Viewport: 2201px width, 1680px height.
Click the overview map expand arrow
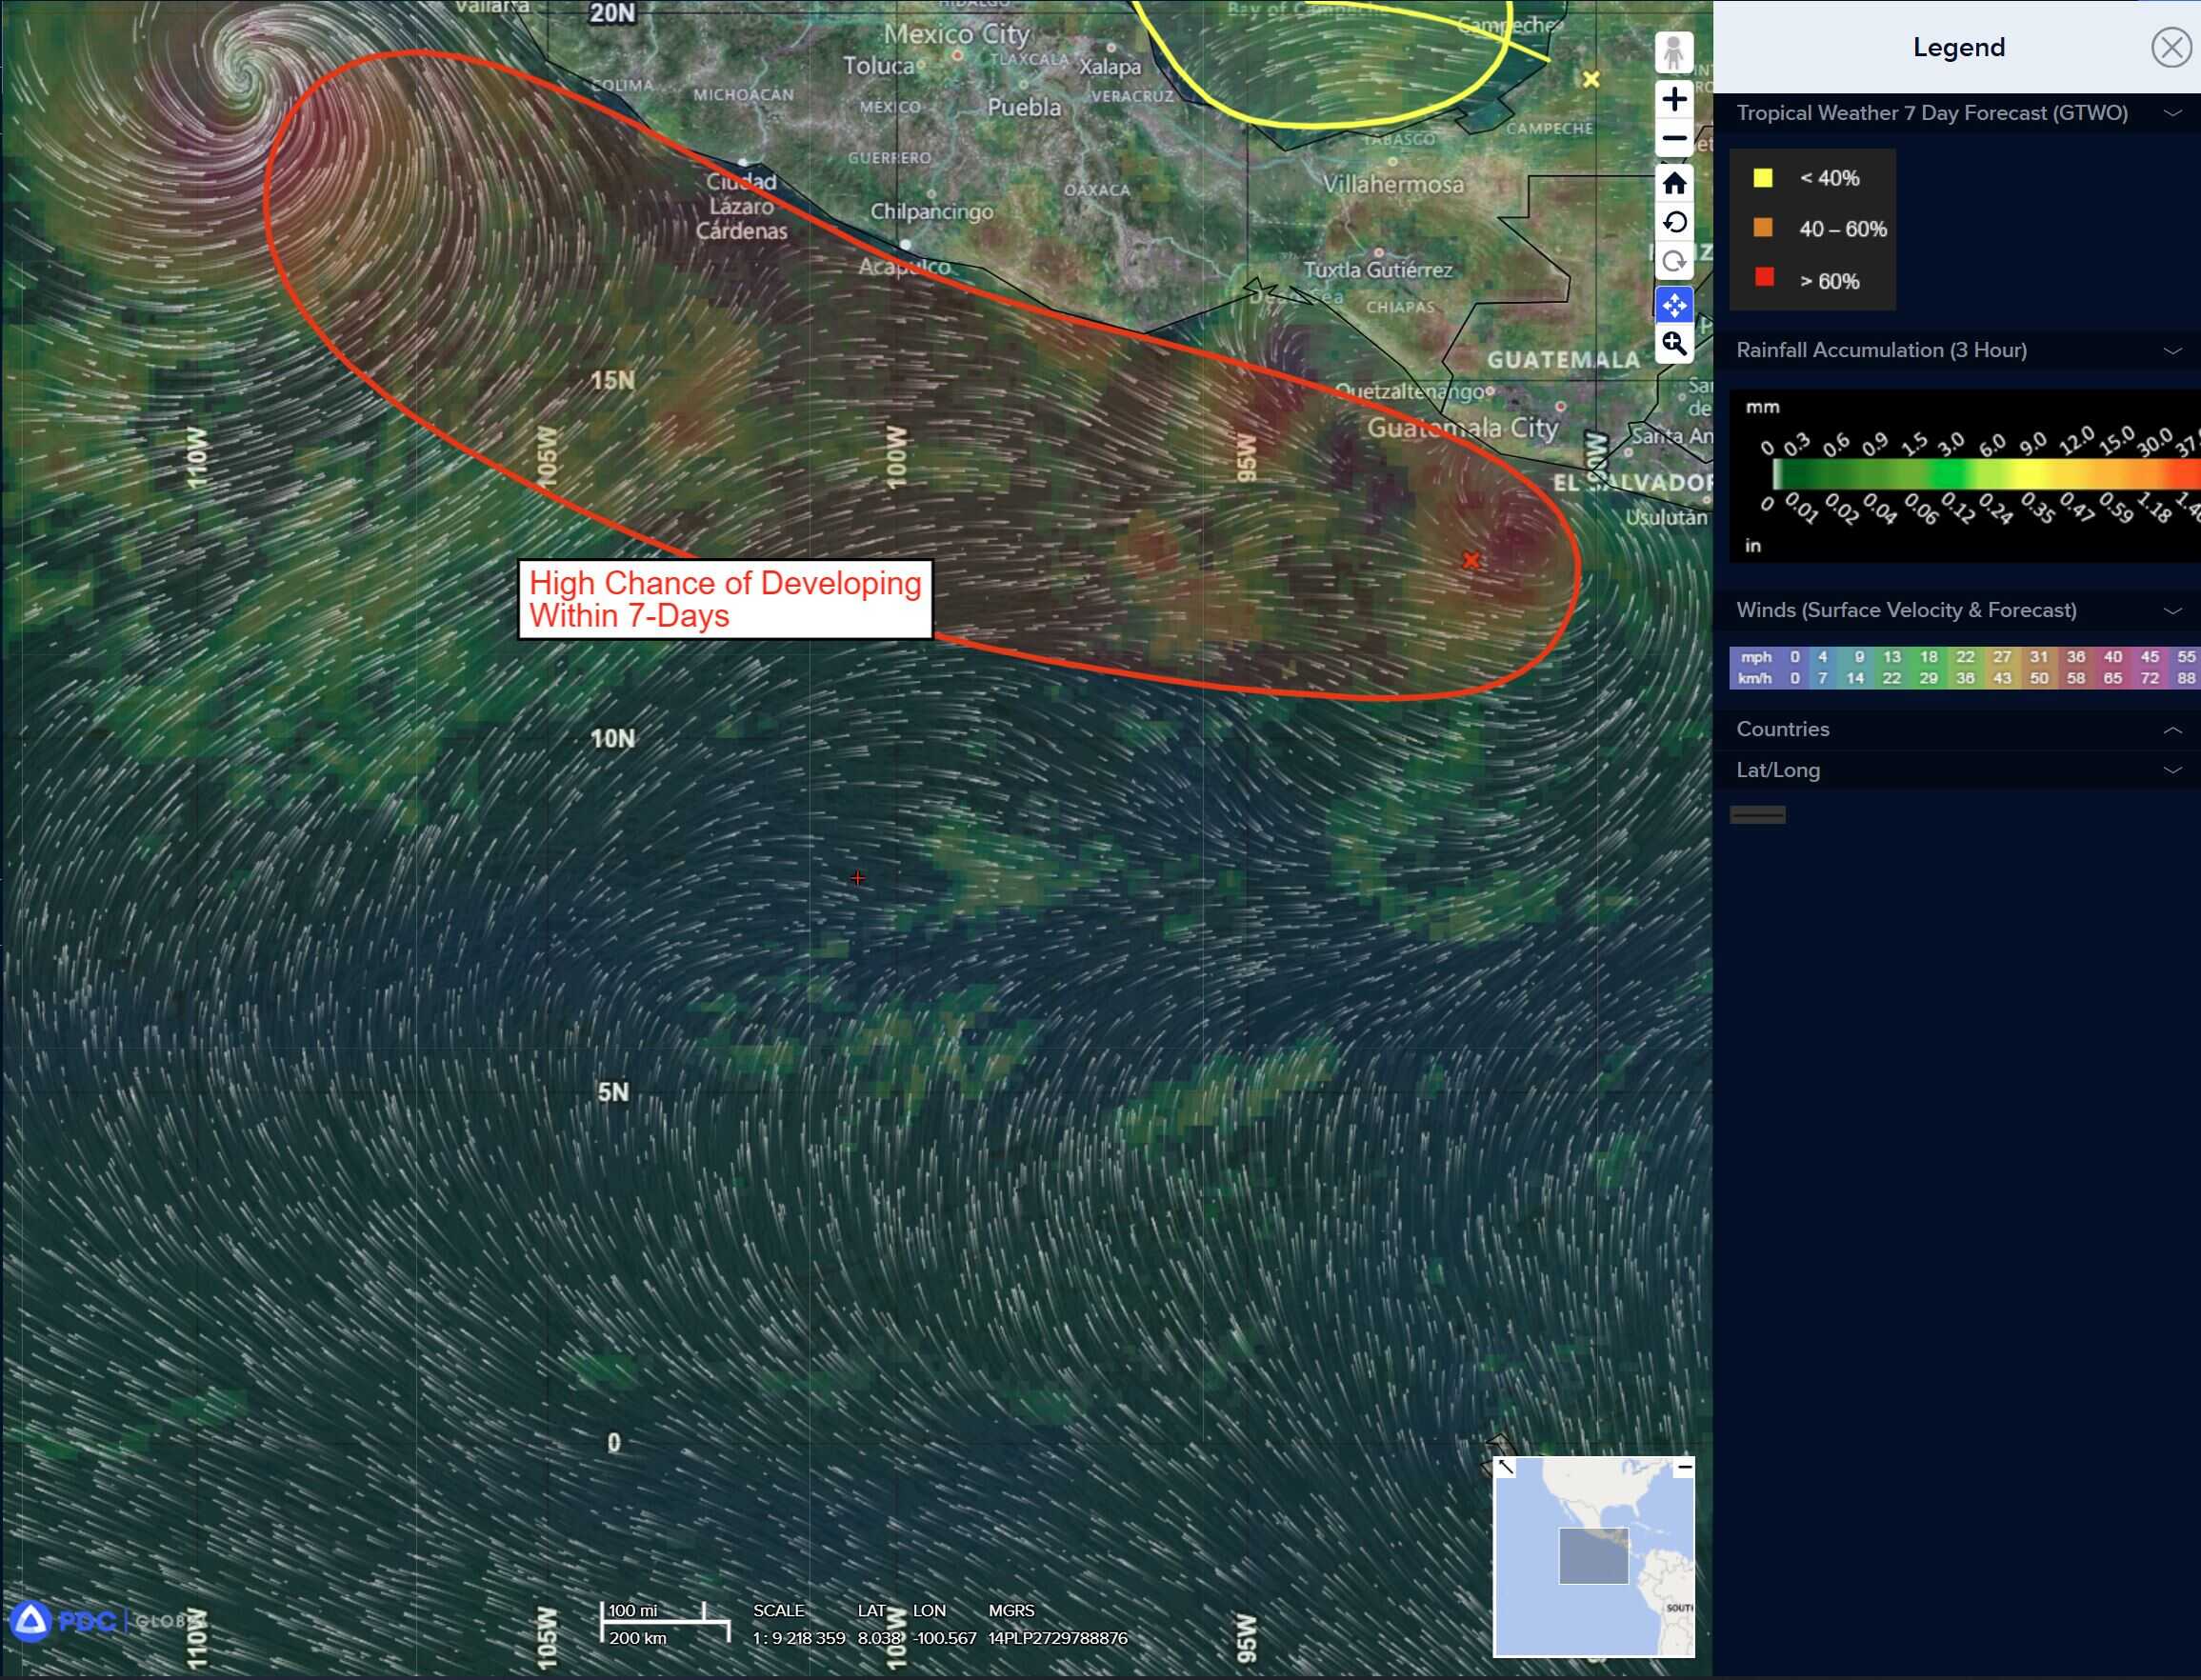coord(1506,1467)
